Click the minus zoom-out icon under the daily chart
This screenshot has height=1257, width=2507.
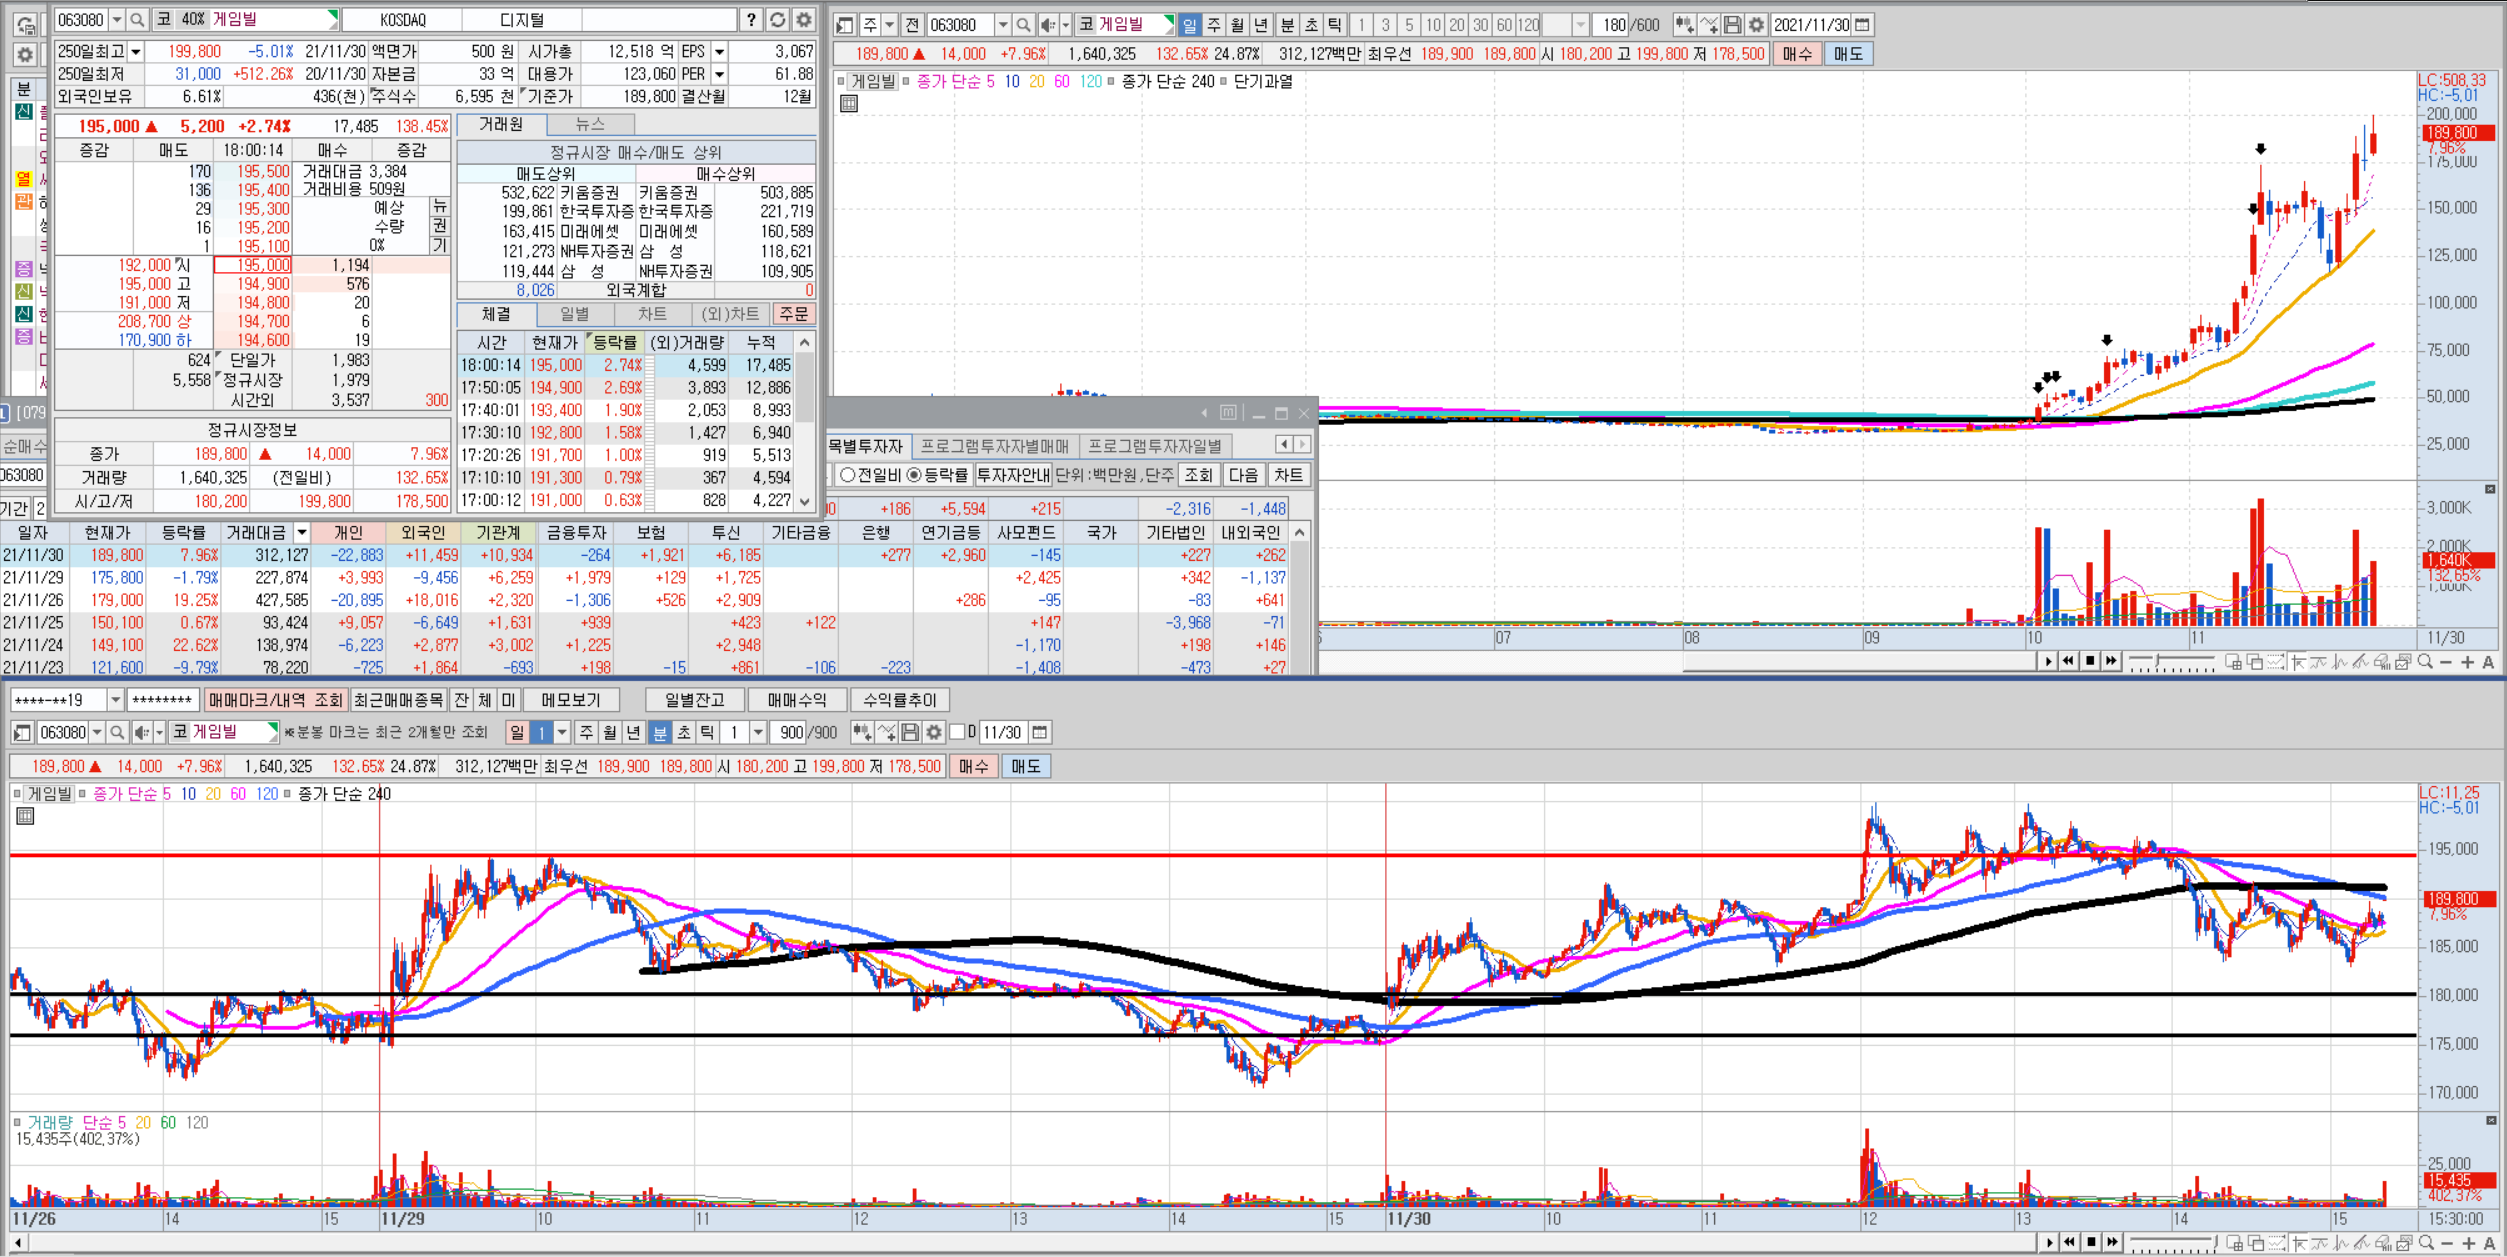[2446, 662]
